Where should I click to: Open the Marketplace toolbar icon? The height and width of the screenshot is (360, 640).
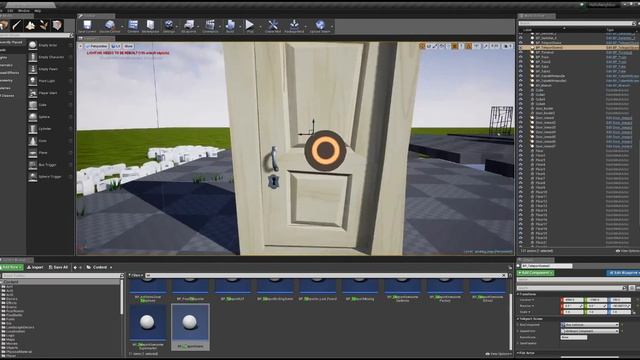[150, 26]
